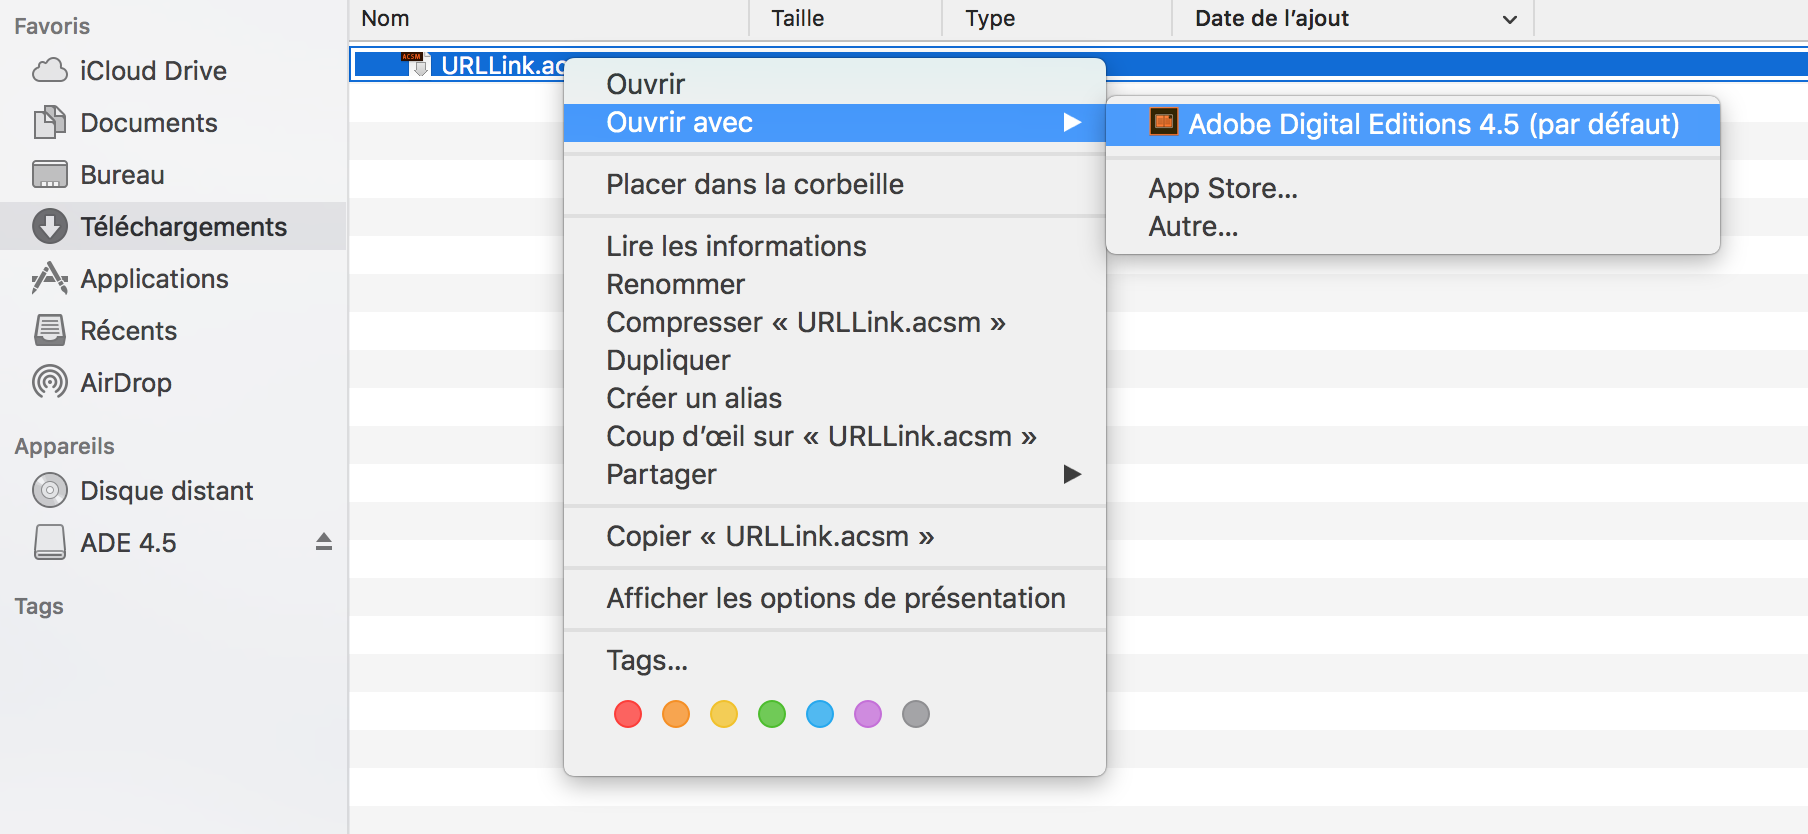Viewport: 1808px width, 834px height.
Task: Open with Adobe Digital Editions 4.5
Action: point(1432,124)
